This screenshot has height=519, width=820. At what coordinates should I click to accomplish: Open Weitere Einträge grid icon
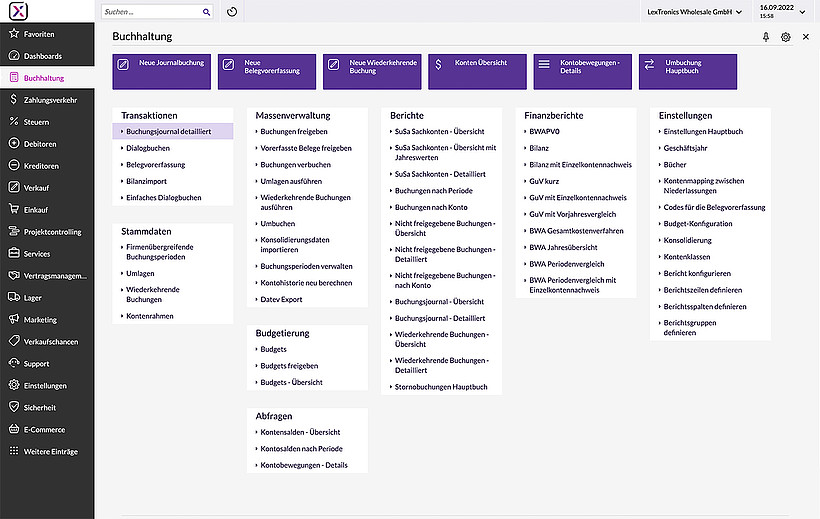[14, 451]
